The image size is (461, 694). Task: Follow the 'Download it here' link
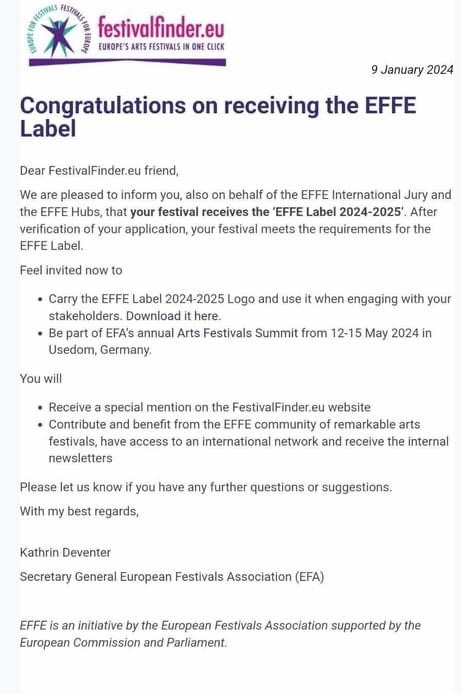click(173, 316)
